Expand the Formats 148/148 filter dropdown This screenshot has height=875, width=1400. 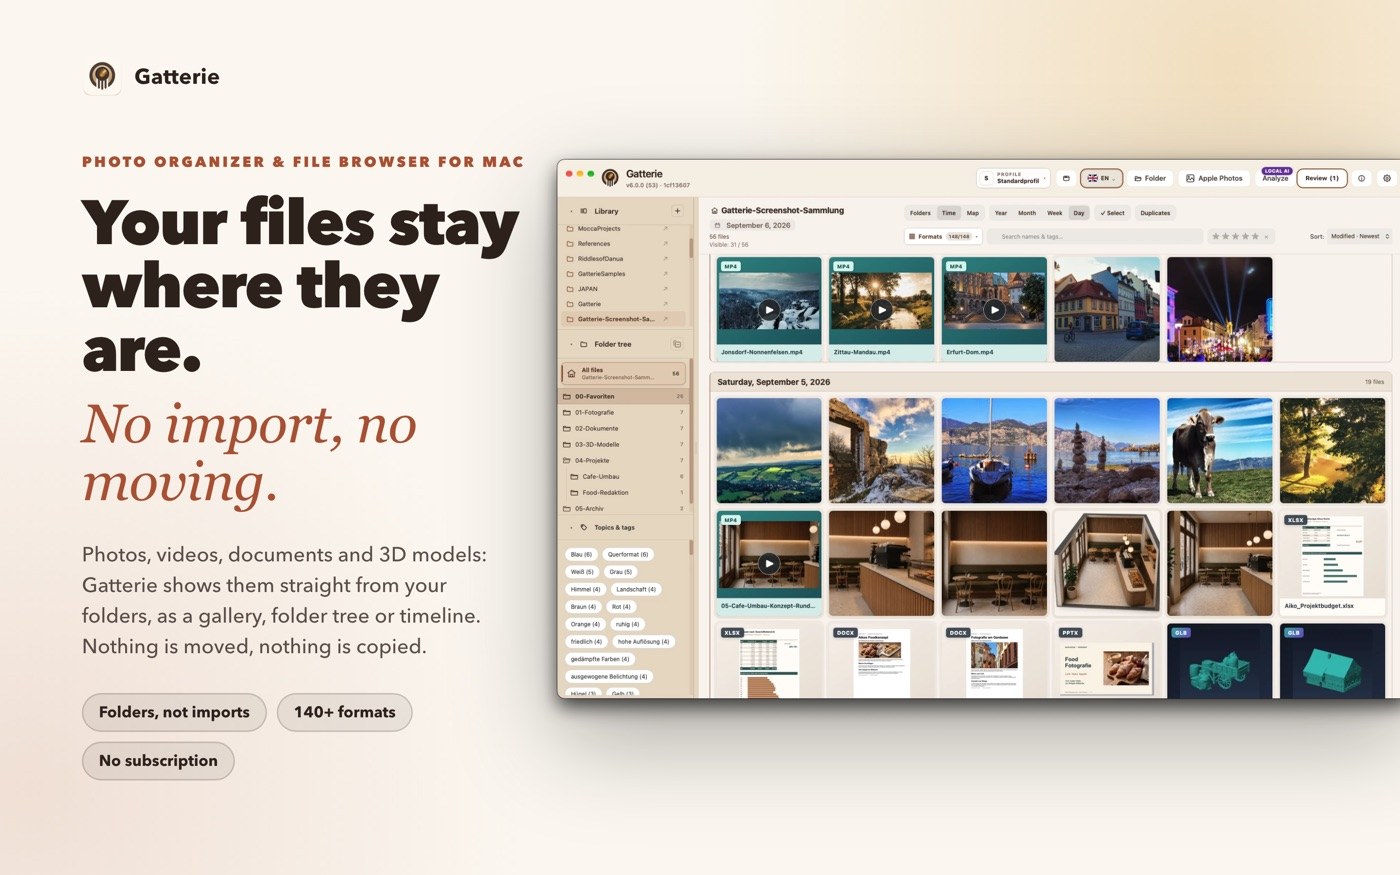click(x=944, y=237)
